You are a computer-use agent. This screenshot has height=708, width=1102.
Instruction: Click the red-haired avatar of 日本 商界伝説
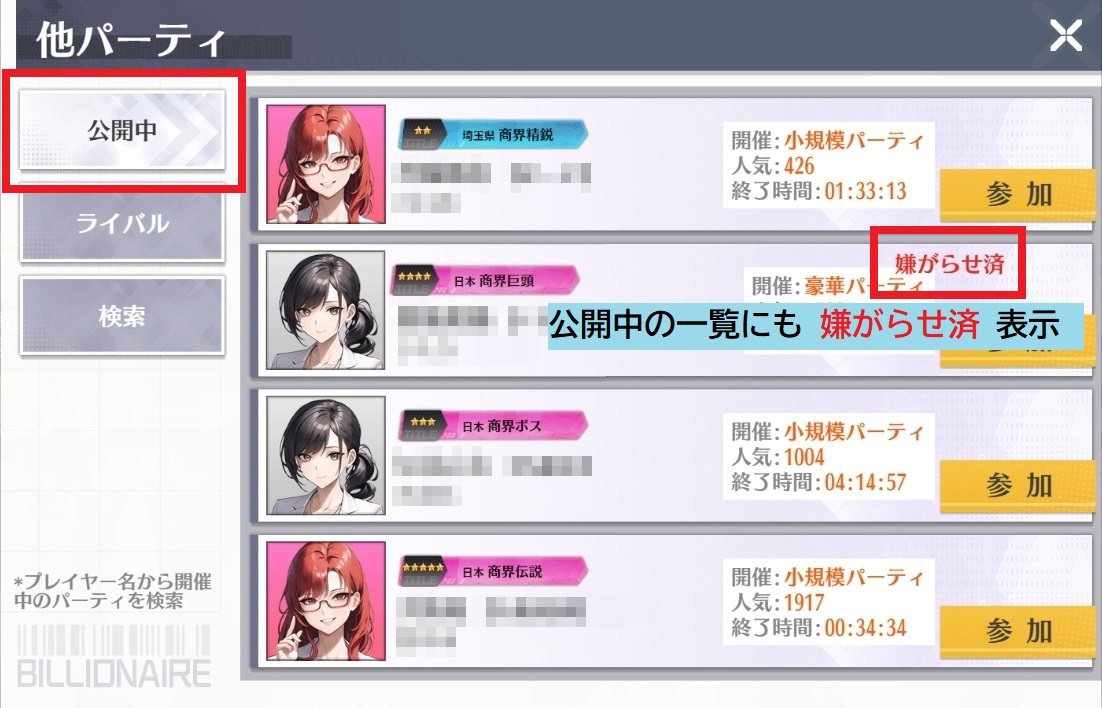[x=326, y=601]
